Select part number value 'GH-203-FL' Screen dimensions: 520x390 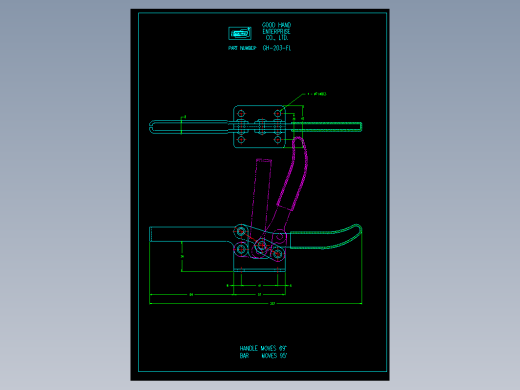[277, 48]
